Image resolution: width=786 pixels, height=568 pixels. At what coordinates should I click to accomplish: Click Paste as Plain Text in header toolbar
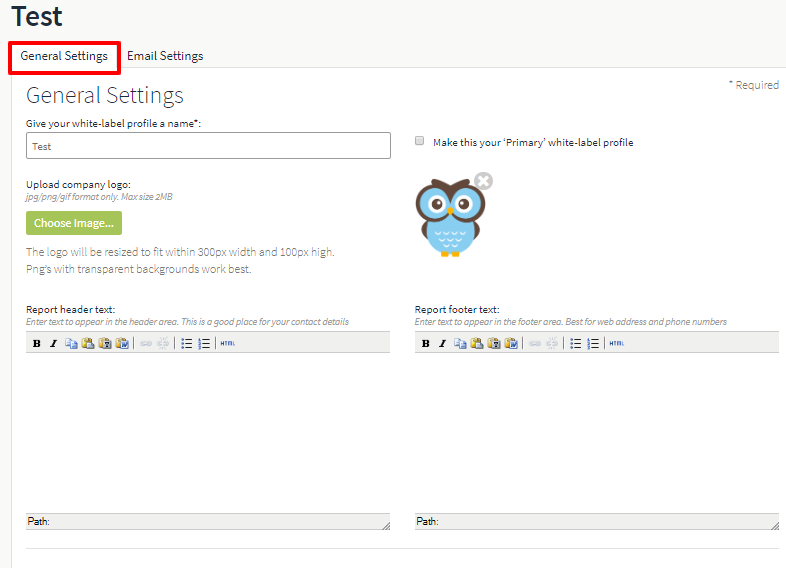[105, 343]
